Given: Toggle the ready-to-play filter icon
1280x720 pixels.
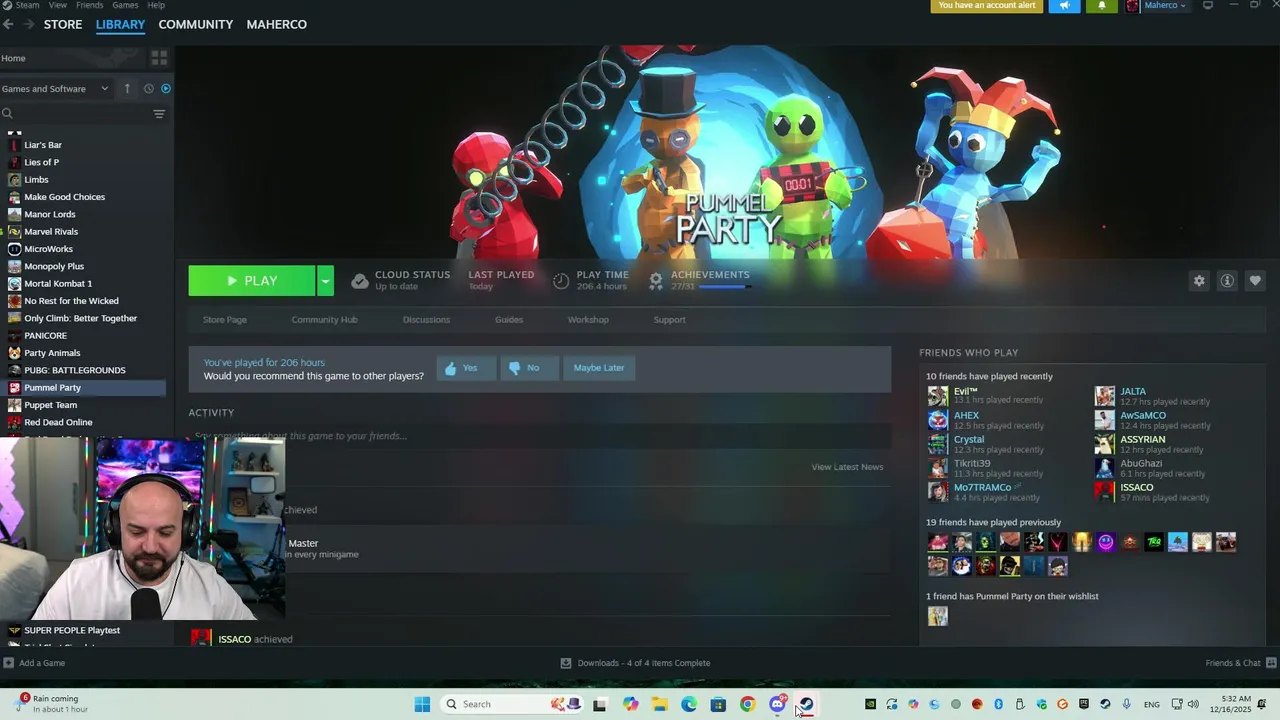Looking at the screenshot, I should tap(166, 89).
